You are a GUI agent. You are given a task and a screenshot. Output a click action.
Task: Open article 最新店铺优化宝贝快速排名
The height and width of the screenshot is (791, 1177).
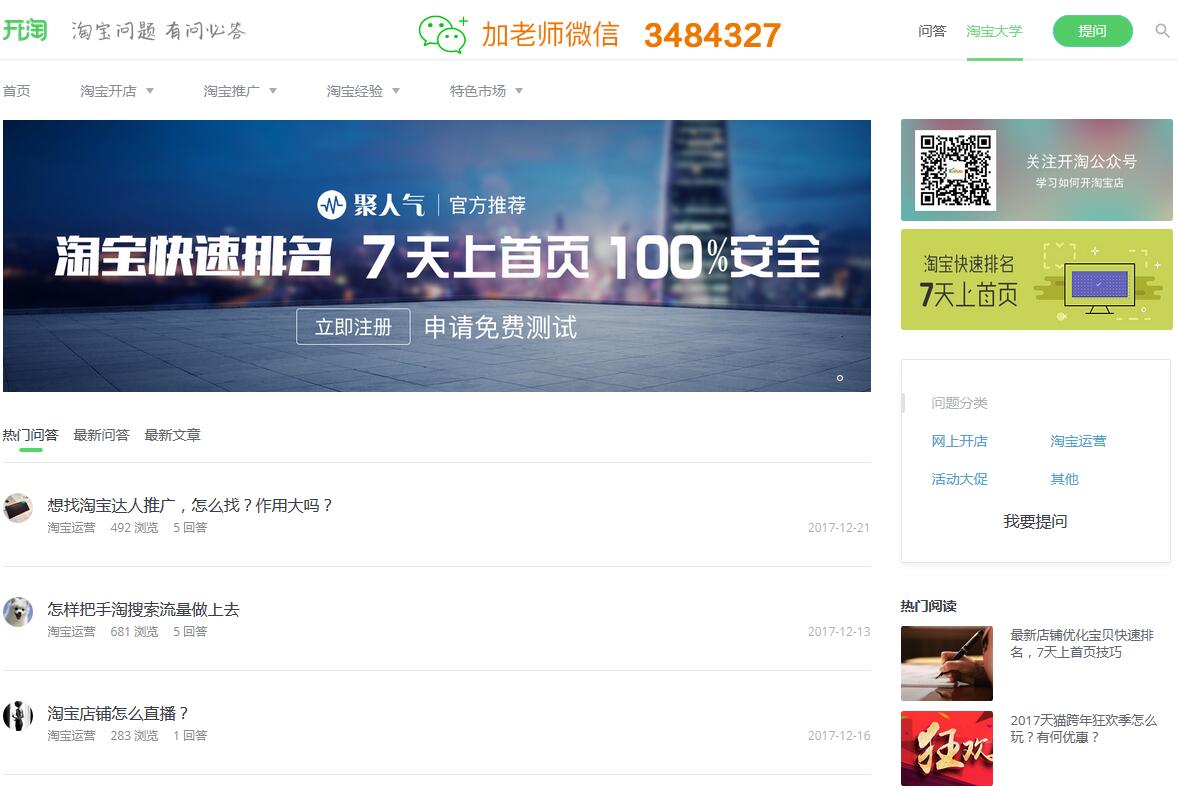pyautogui.click(x=1082, y=644)
